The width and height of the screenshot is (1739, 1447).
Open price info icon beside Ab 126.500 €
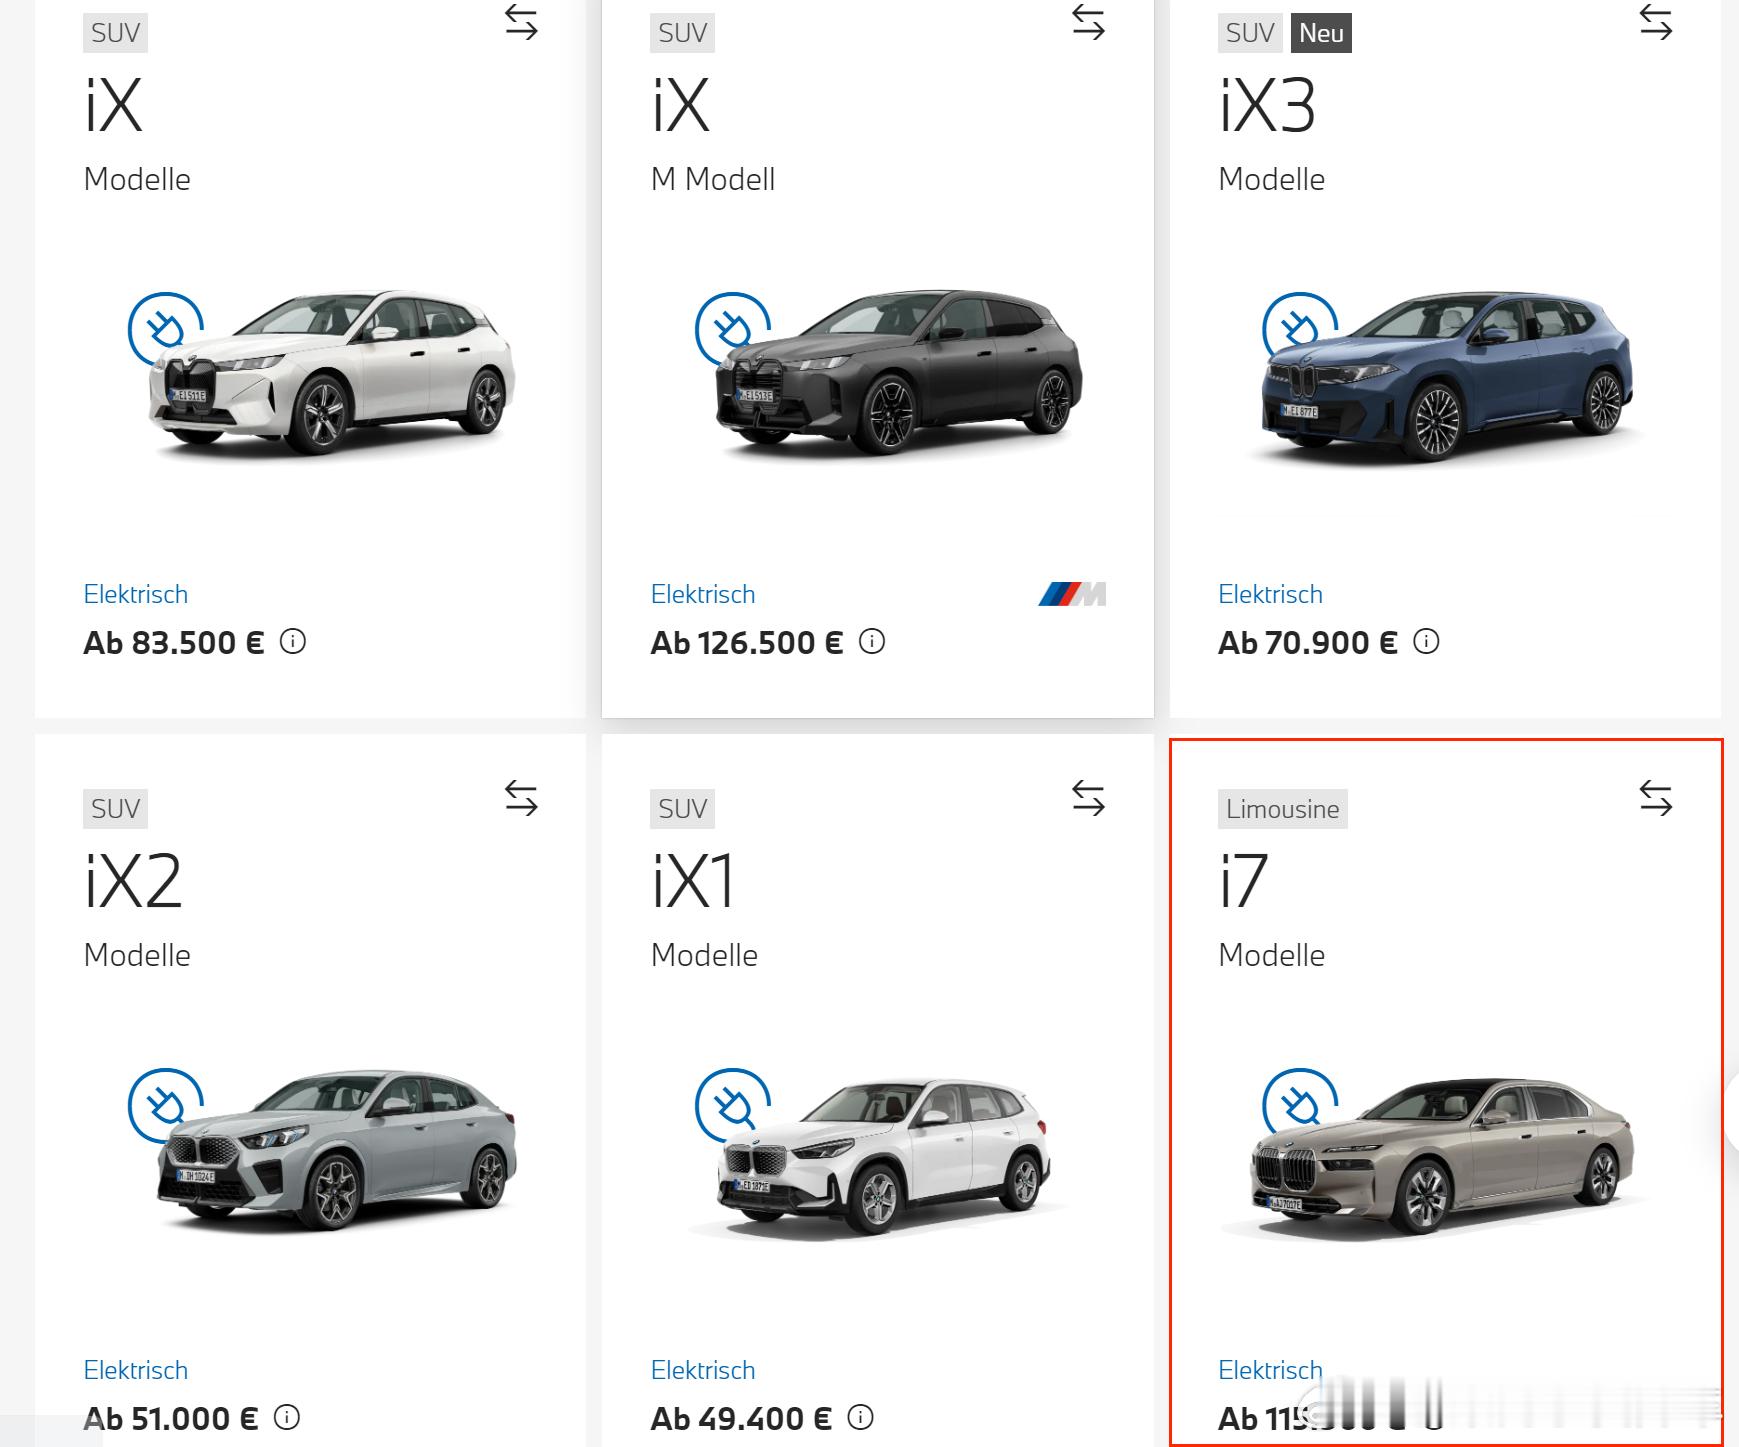click(x=872, y=641)
